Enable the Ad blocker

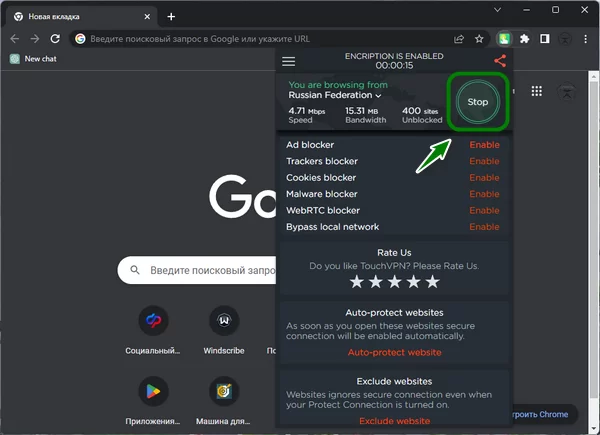click(484, 145)
